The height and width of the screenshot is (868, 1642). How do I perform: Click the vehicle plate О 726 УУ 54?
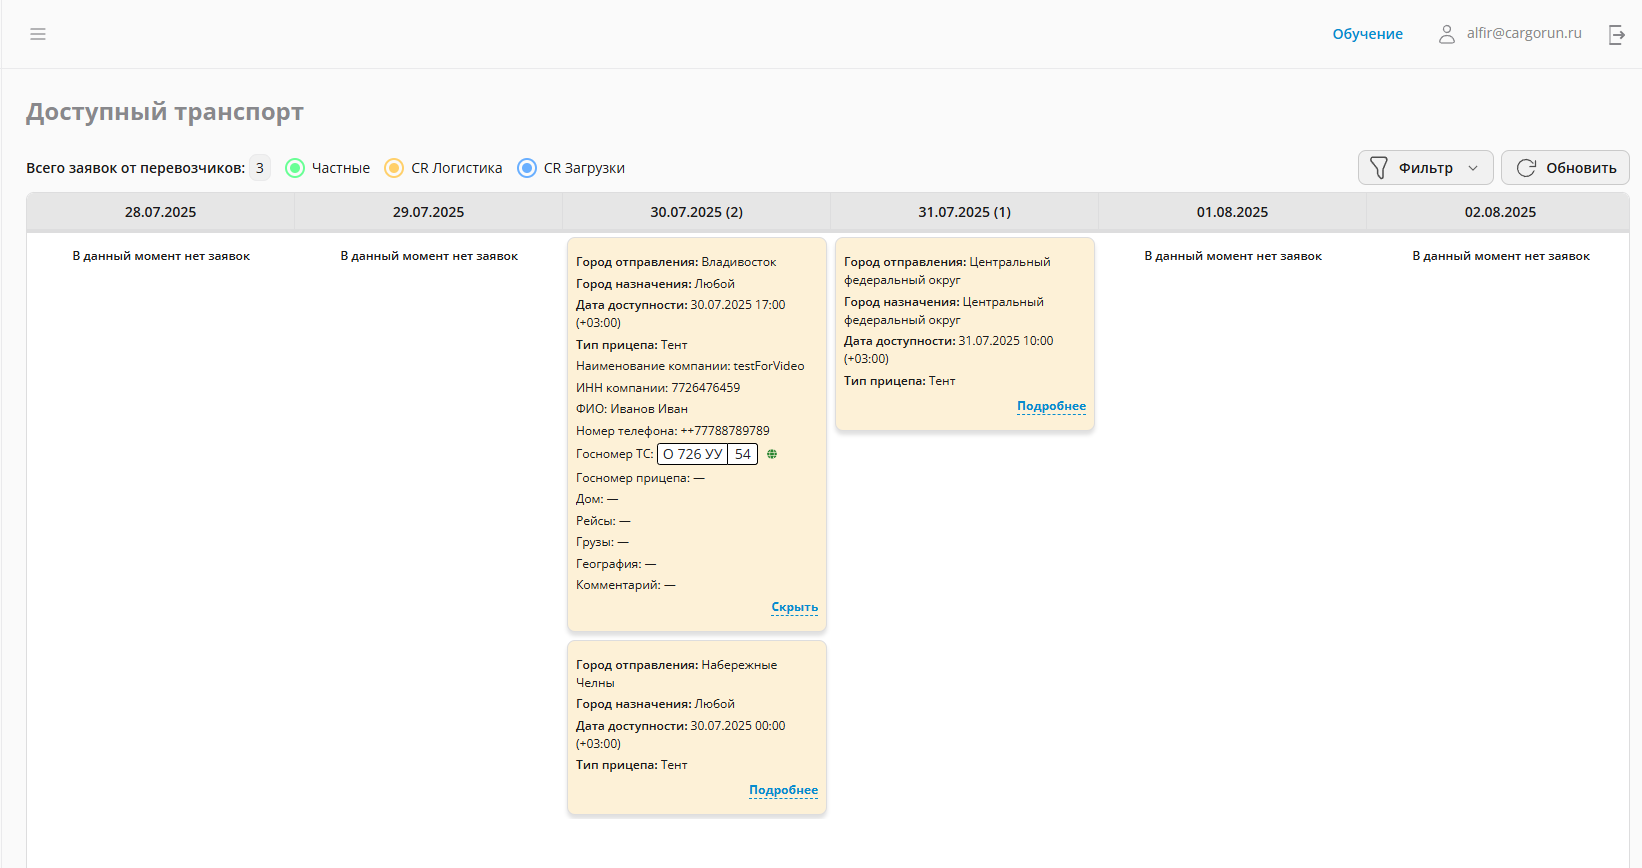[706, 454]
